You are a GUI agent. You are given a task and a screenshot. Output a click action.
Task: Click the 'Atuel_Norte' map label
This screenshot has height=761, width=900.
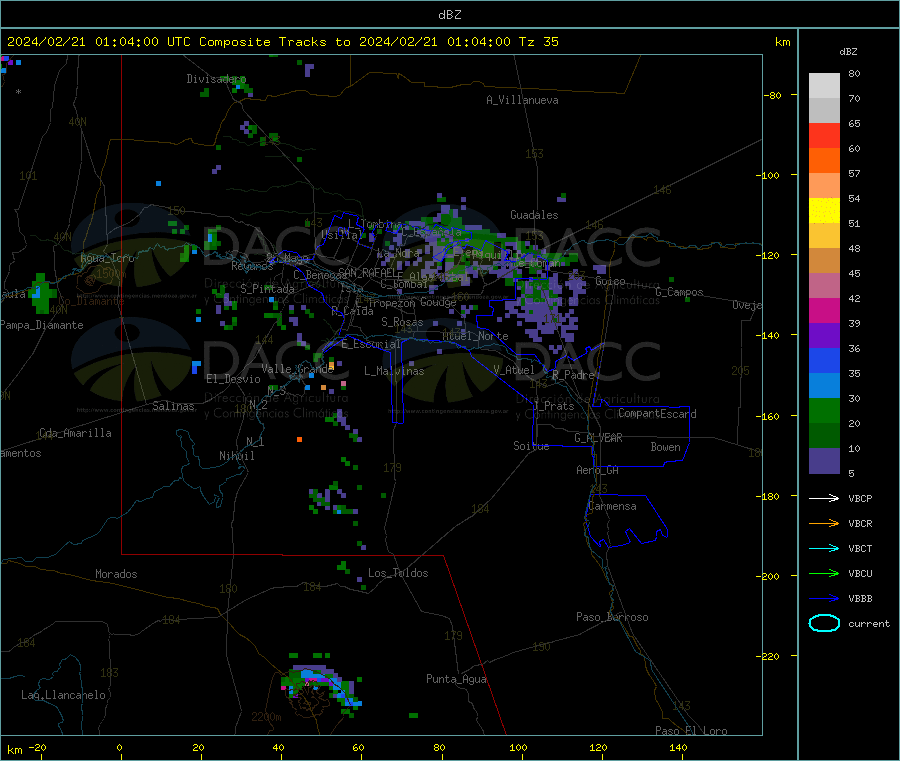click(x=475, y=336)
